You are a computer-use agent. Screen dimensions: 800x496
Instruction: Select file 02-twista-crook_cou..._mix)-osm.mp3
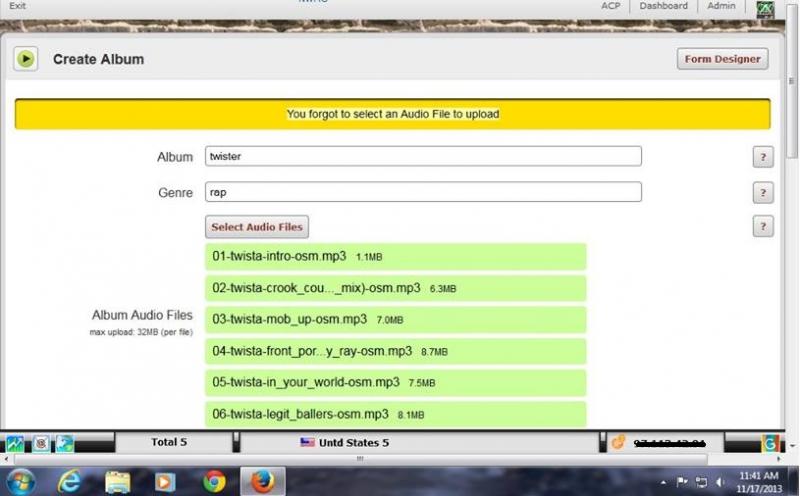click(x=395, y=288)
